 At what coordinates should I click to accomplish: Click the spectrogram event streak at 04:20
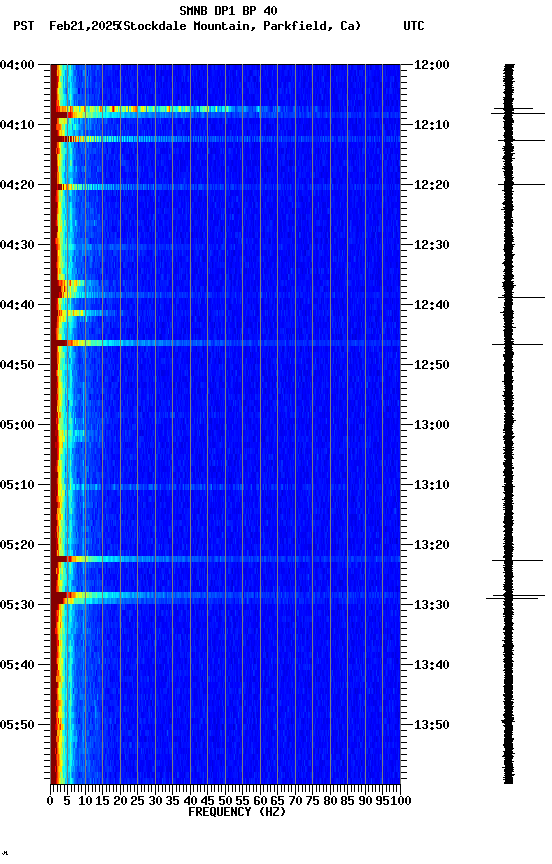click(225, 187)
